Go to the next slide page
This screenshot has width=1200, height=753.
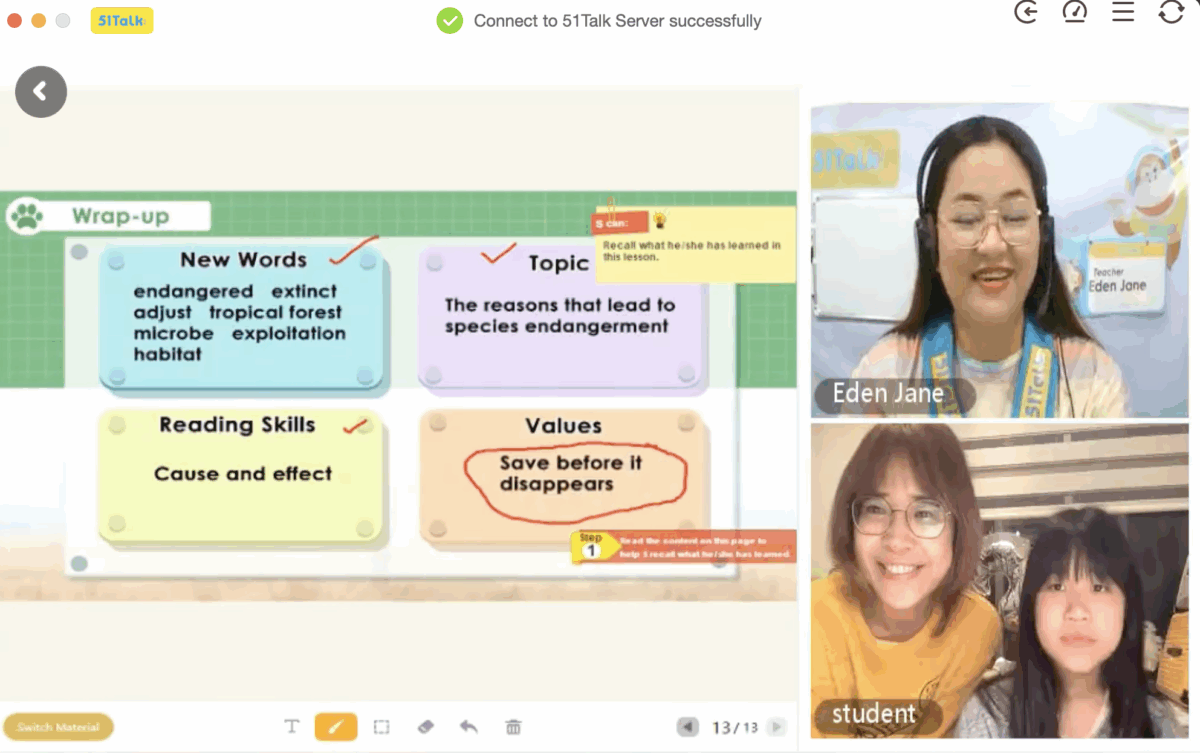[776, 727]
